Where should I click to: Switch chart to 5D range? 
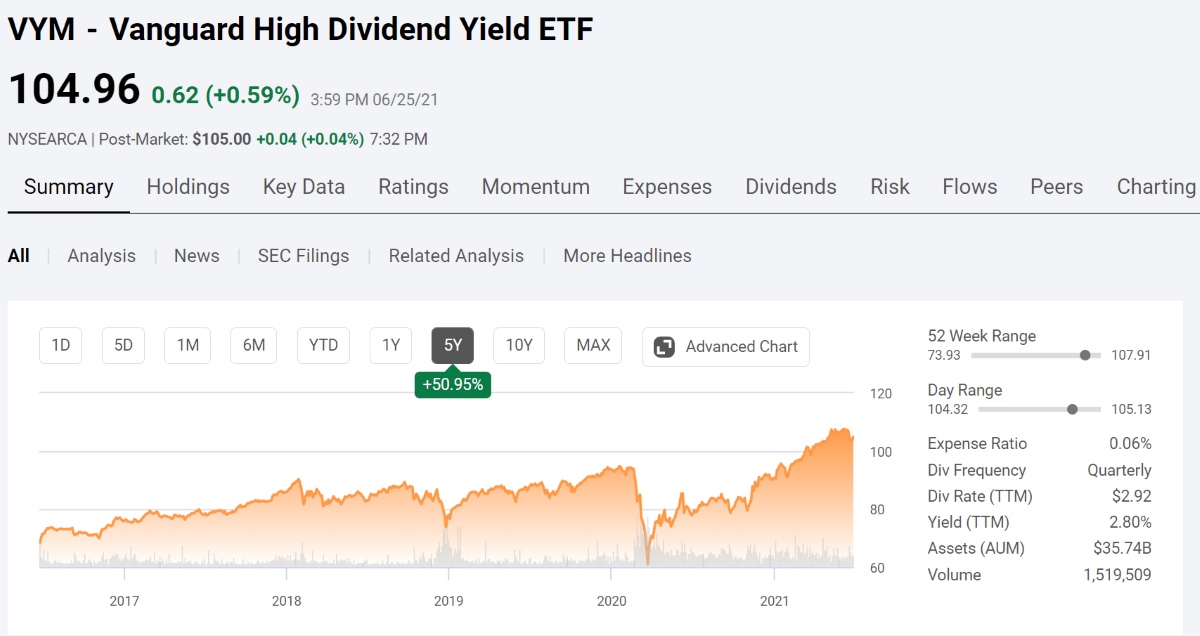pos(123,345)
